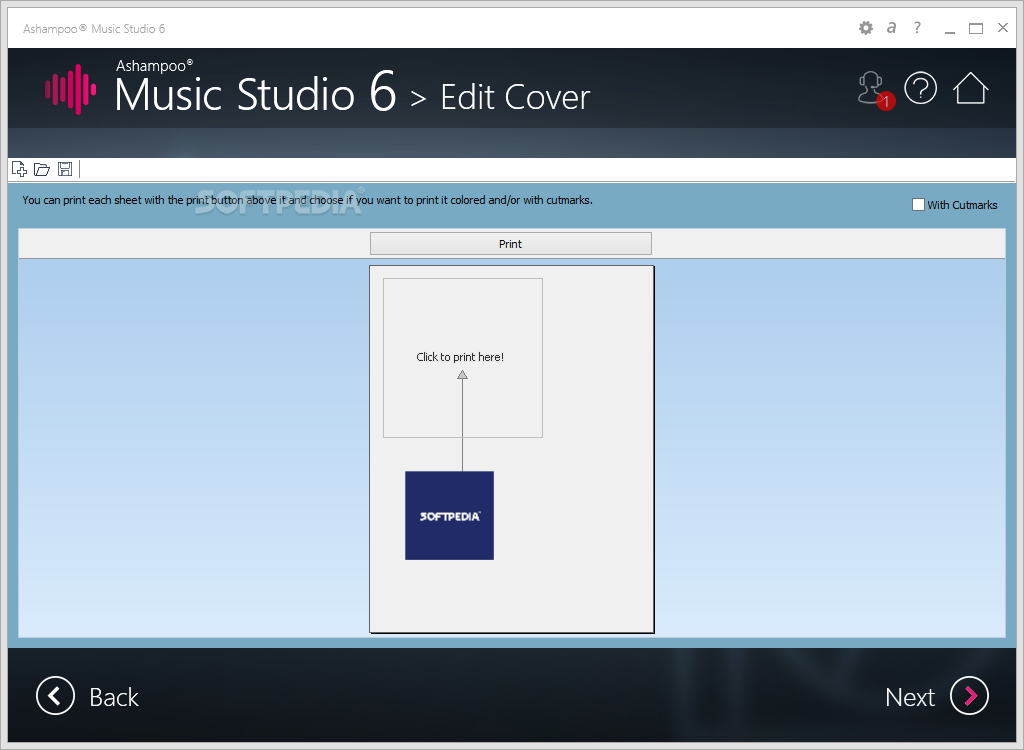This screenshot has height=750, width=1024.
Task: Close the Ashampoo Music Studio window
Action: pos(1003,27)
